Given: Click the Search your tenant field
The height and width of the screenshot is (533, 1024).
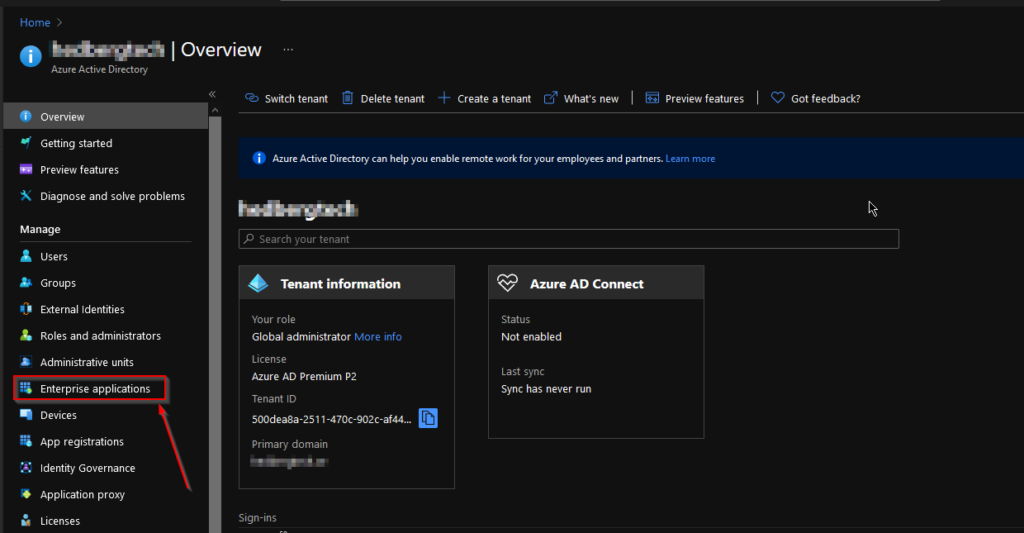Looking at the screenshot, I should tap(569, 239).
